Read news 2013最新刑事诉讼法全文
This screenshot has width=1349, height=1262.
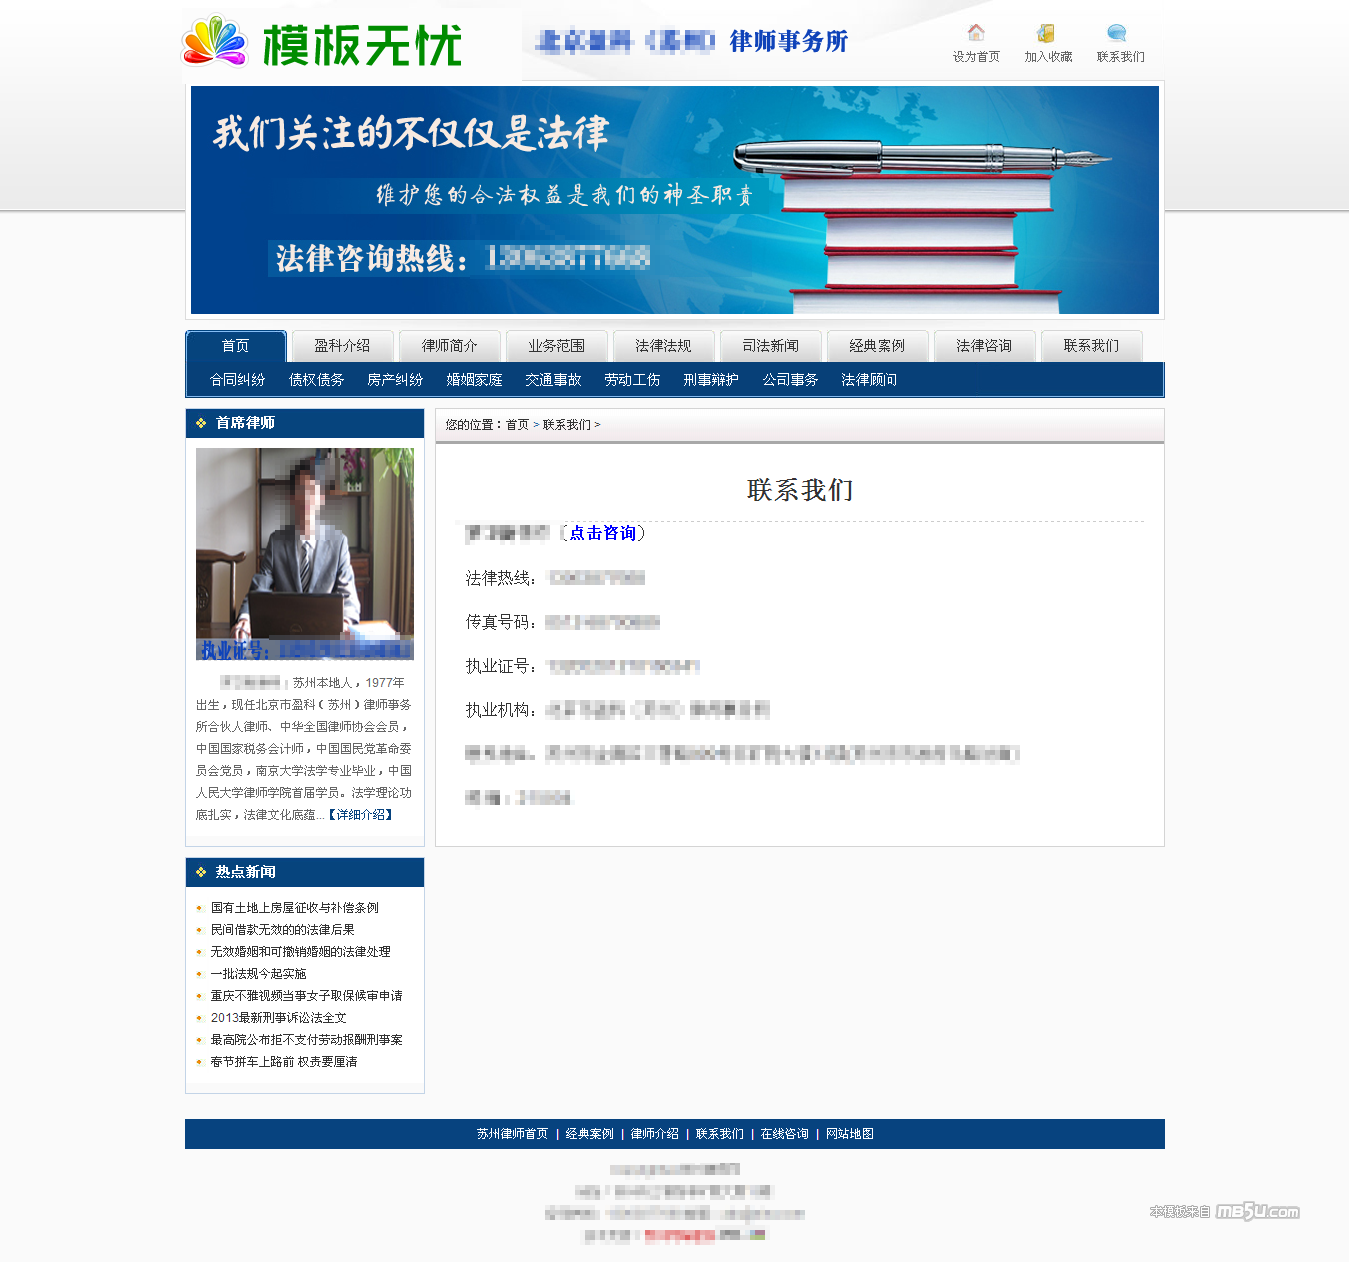point(278,1018)
